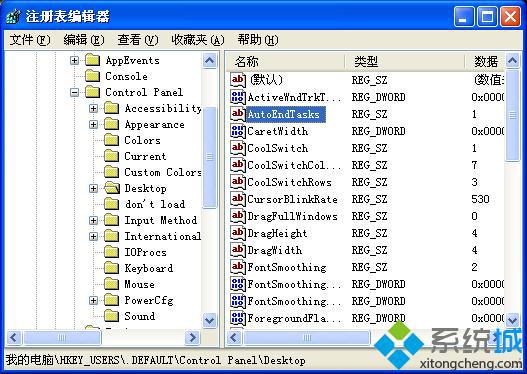Expand the PowerCfg tree node
The width and height of the screenshot is (527, 374).
93,300
